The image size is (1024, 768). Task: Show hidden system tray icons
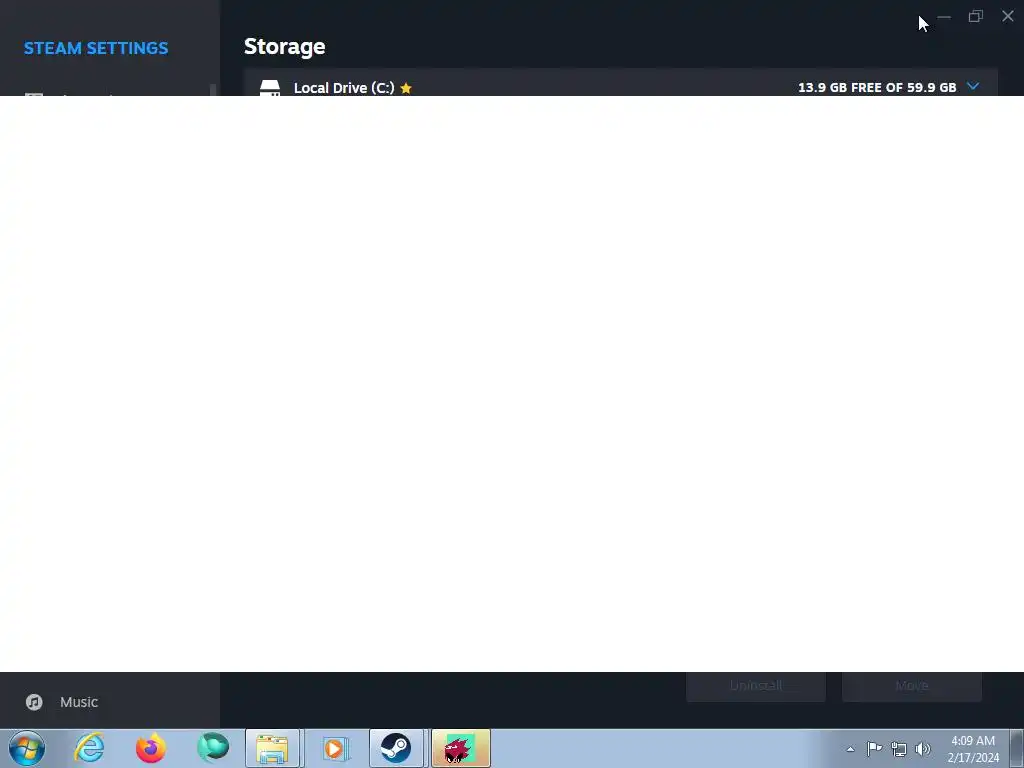click(850, 750)
